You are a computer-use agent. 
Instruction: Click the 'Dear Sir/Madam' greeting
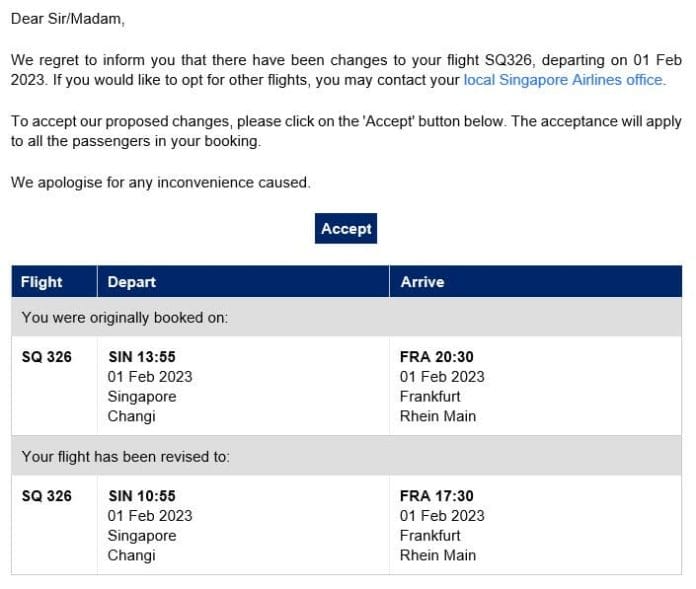point(68,18)
